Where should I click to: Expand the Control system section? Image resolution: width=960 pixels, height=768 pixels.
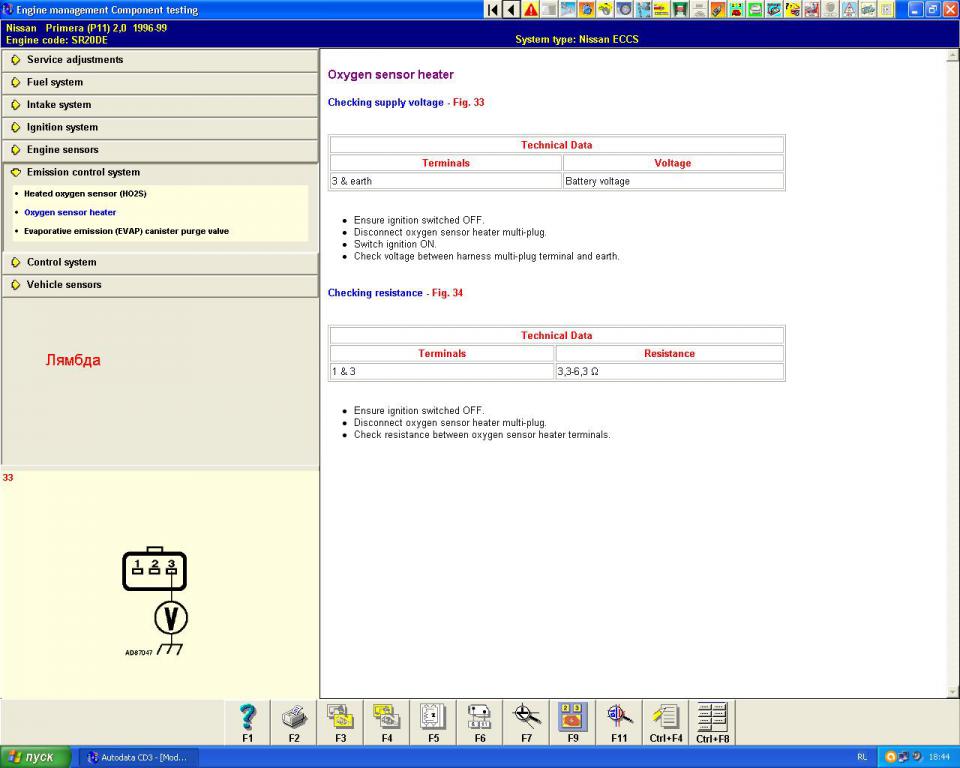(x=160, y=263)
